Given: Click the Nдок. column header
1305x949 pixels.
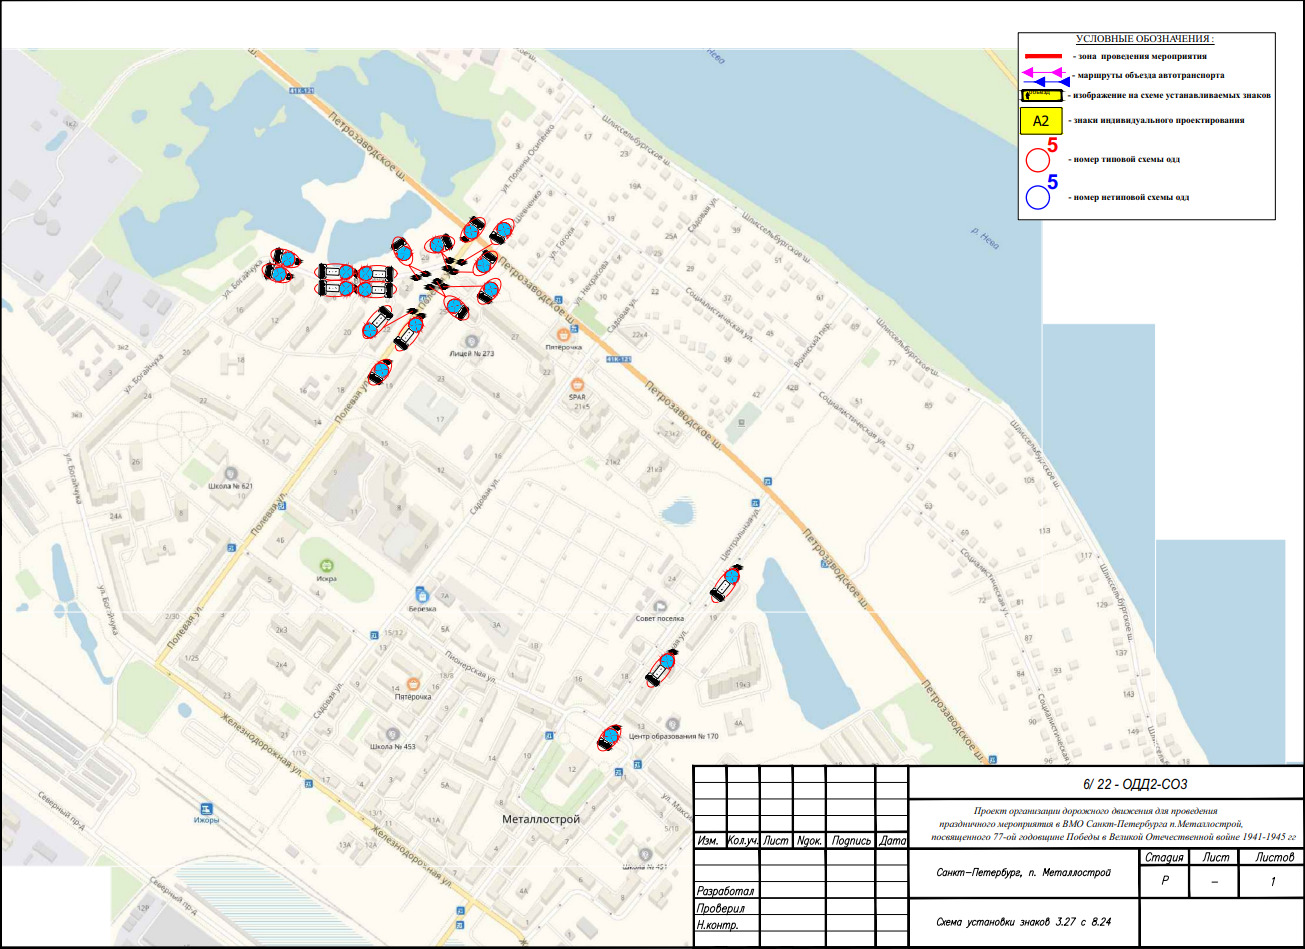Looking at the screenshot, I should [810, 841].
